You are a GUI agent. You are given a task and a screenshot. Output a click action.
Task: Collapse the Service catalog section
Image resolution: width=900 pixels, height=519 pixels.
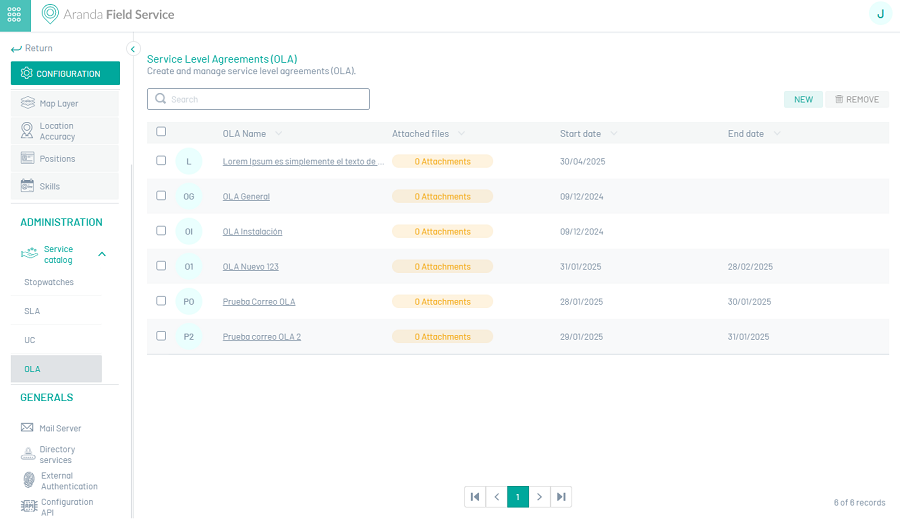tap(102, 254)
